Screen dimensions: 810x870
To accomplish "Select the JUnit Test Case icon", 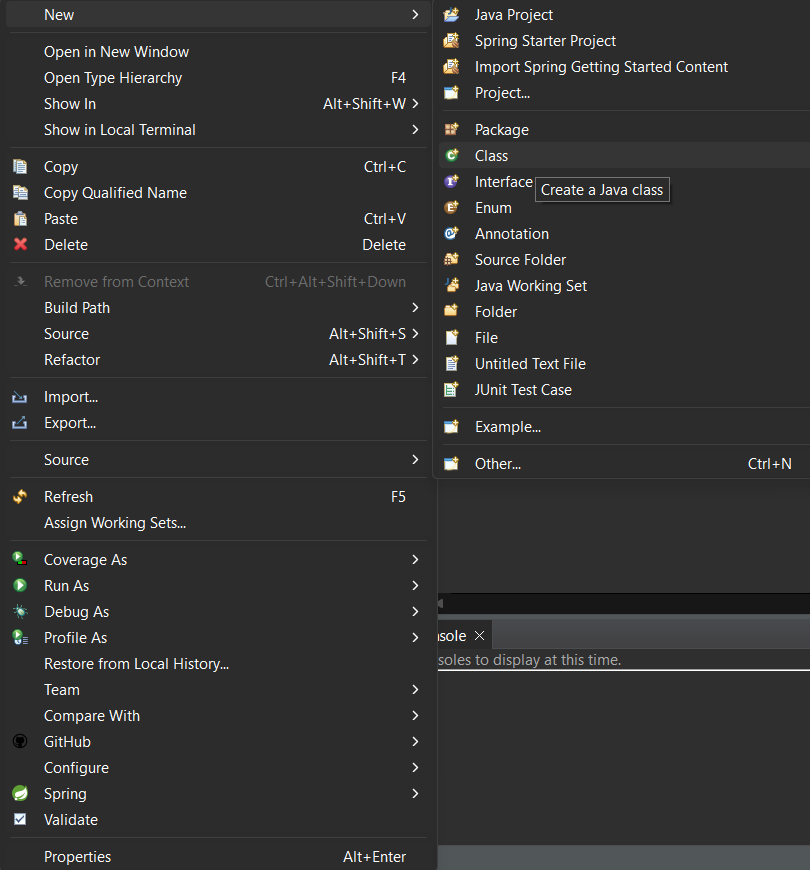I will (x=451, y=389).
